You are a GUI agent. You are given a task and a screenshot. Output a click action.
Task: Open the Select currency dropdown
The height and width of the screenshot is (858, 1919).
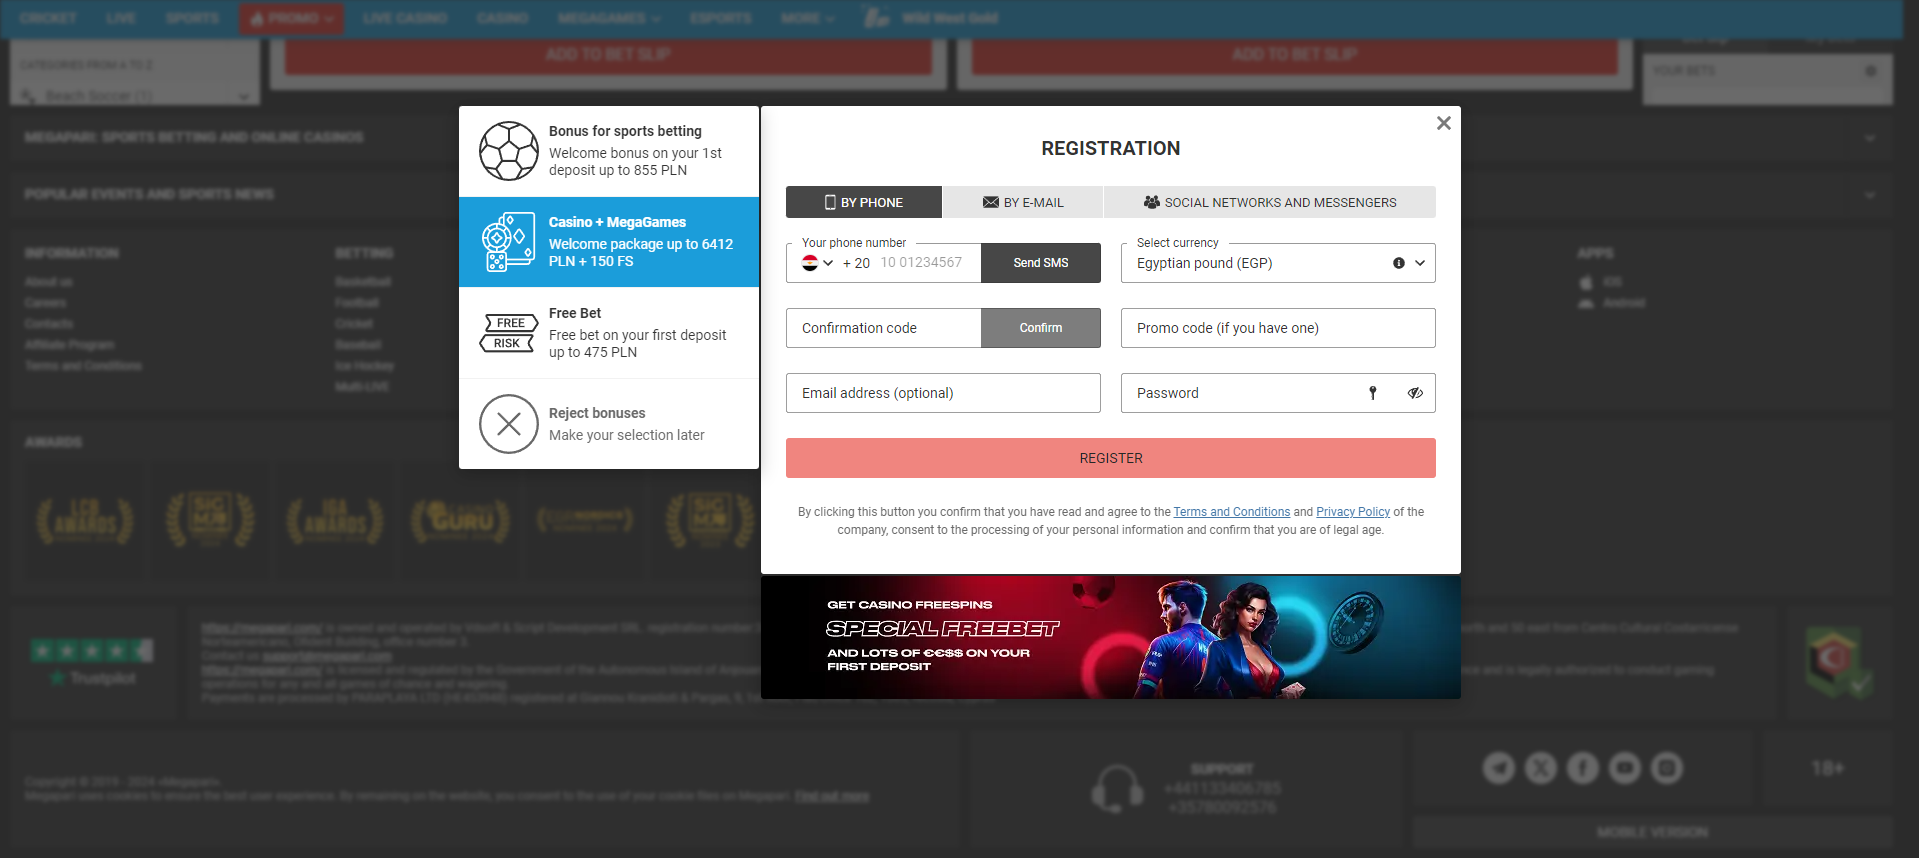[1278, 263]
